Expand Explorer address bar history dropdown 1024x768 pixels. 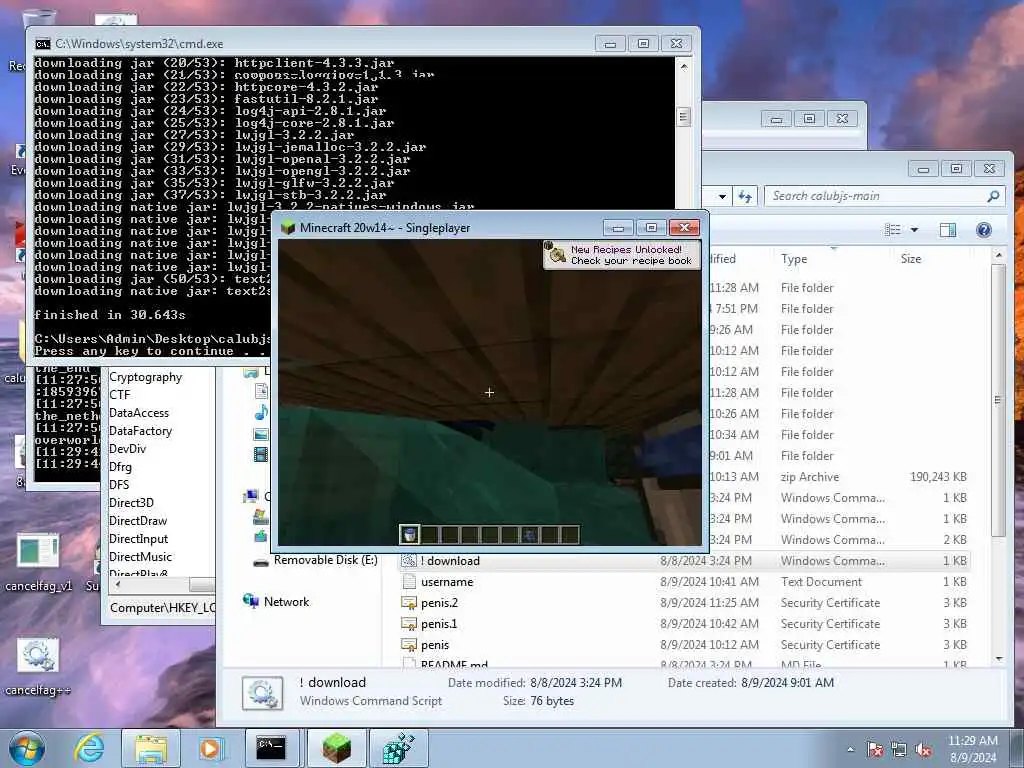[722, 196]
